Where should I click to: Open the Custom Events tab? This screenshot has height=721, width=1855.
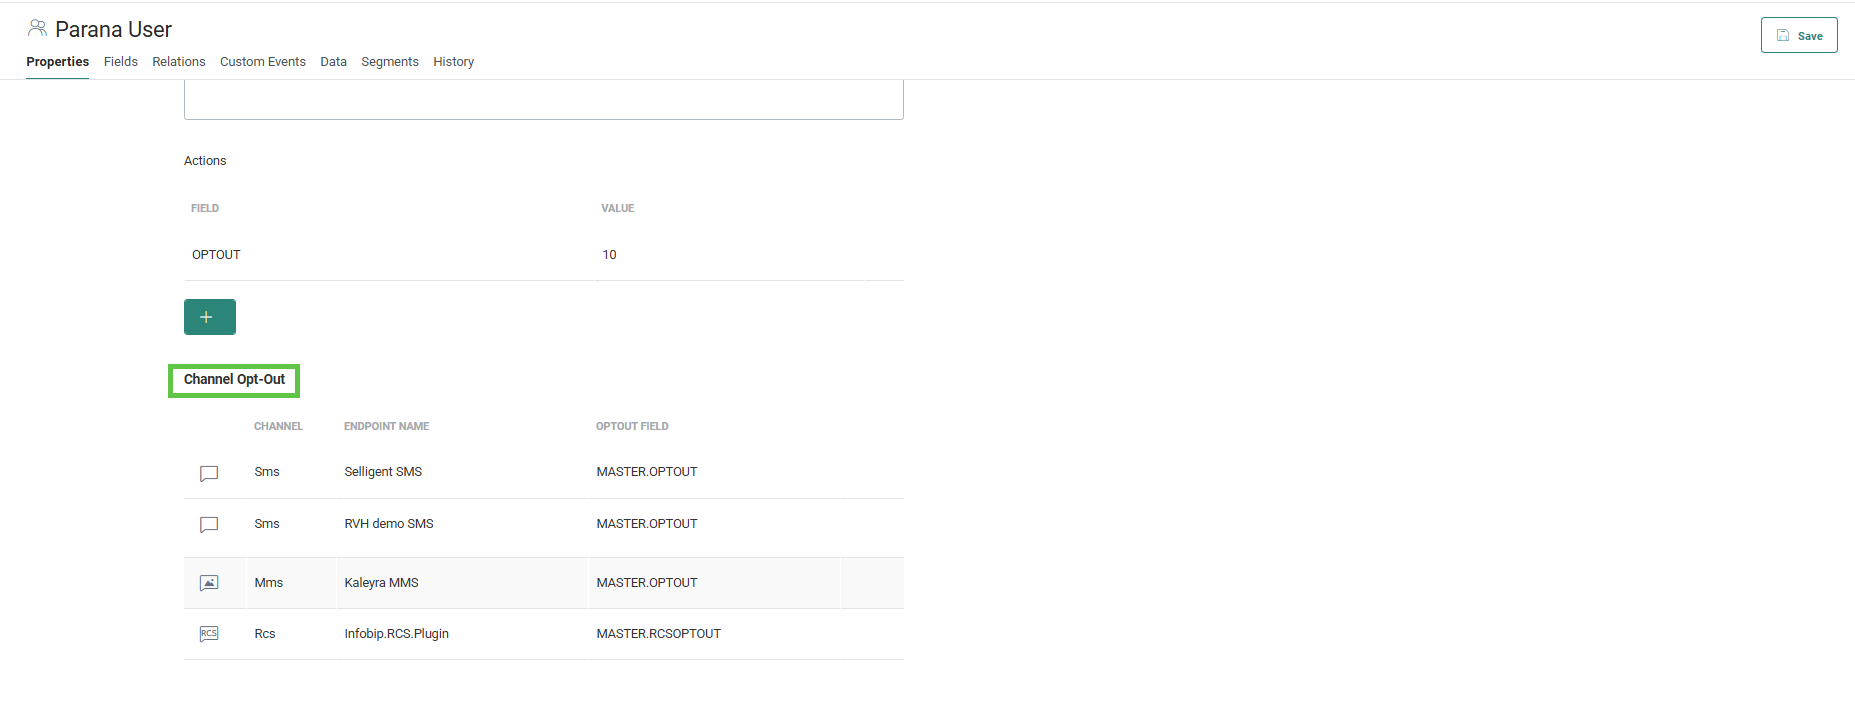click(263, 62)
